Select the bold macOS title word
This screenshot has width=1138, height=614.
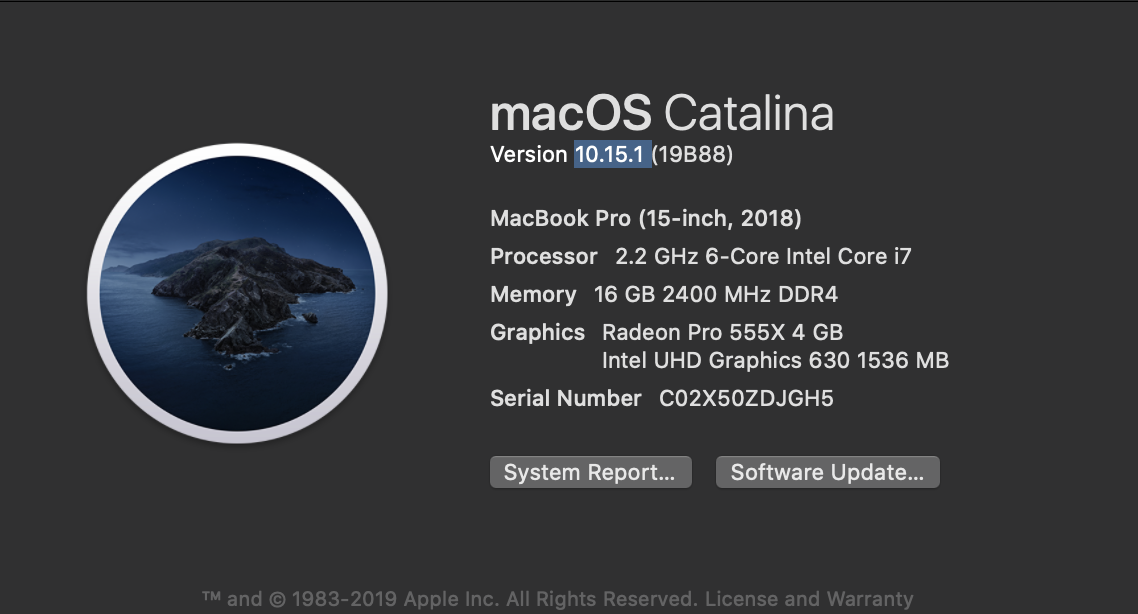coord(571,114)
